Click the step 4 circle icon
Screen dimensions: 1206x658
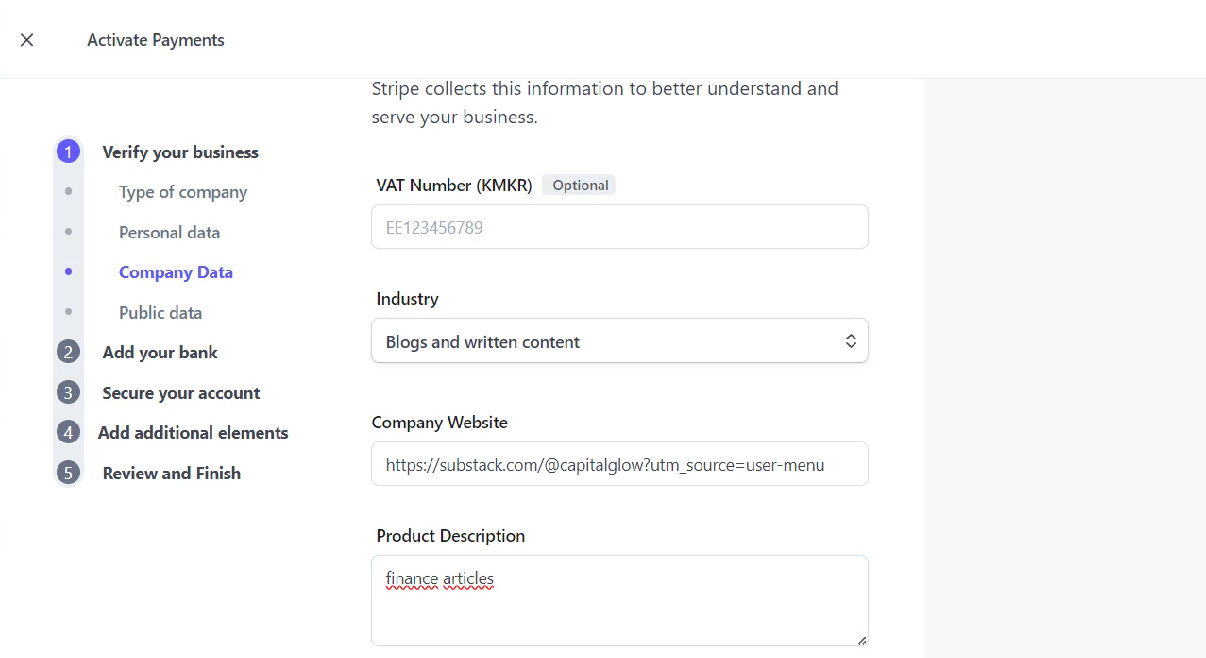(68, 433)
